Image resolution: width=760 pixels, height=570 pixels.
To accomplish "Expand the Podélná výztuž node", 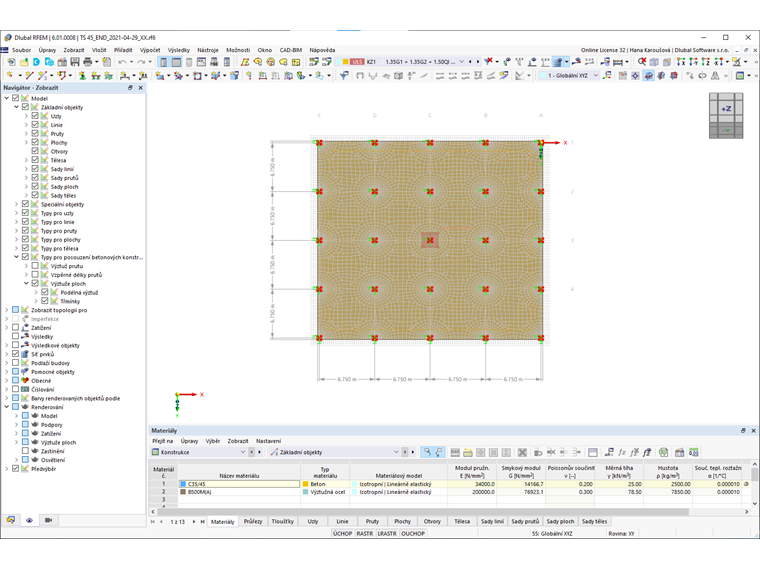I will coord(36,292).
